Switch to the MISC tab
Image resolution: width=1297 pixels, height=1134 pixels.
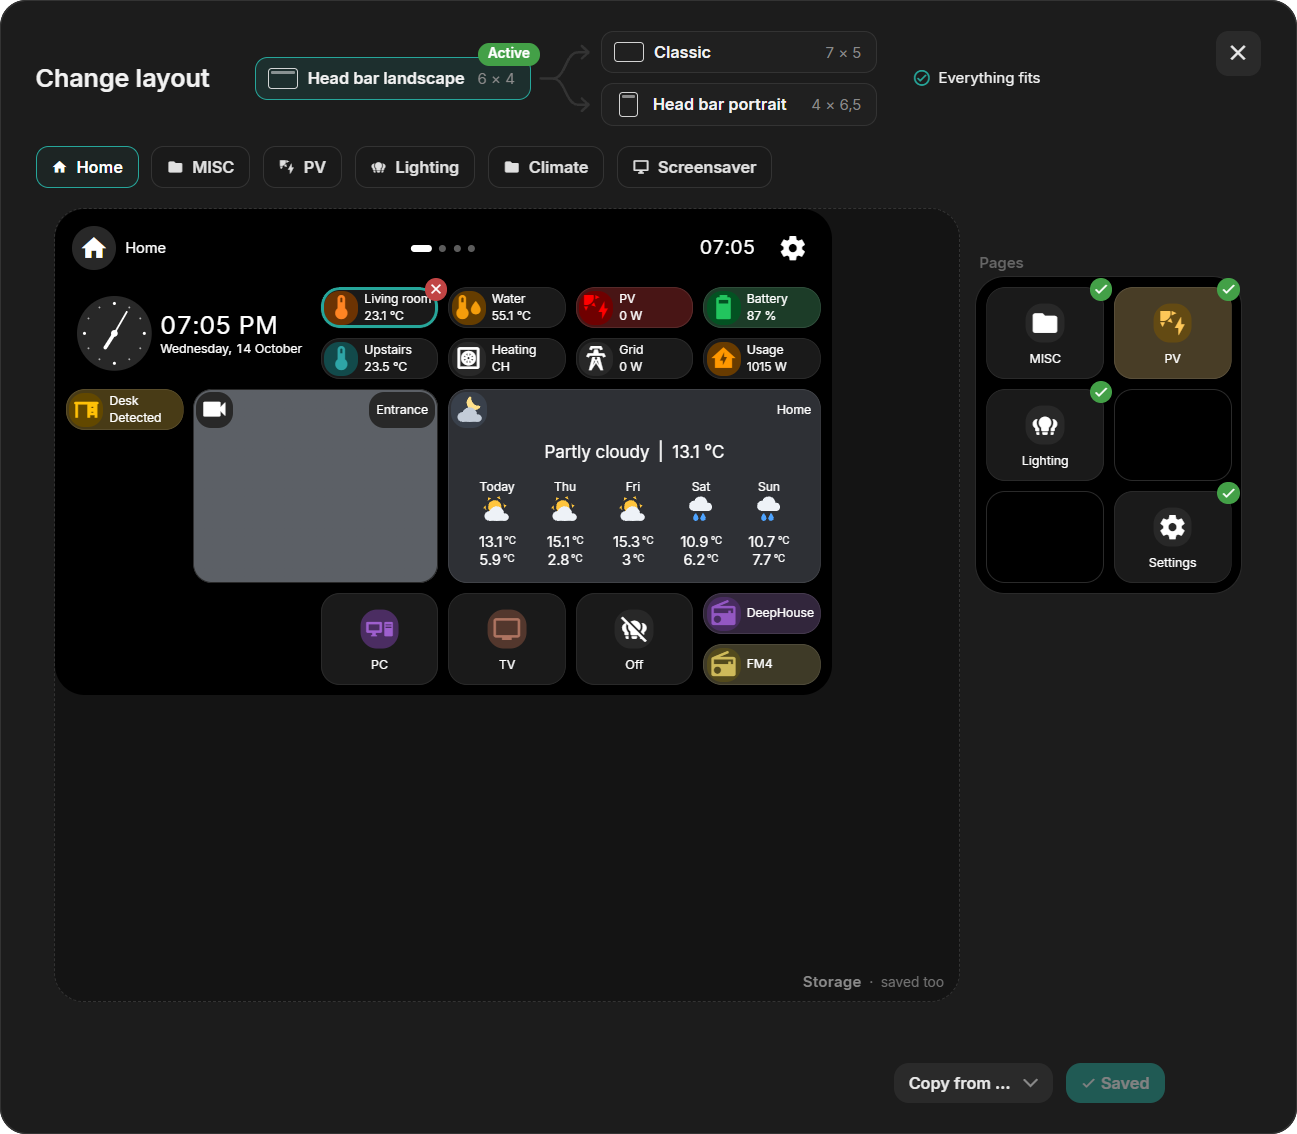(x=201, y=167)
